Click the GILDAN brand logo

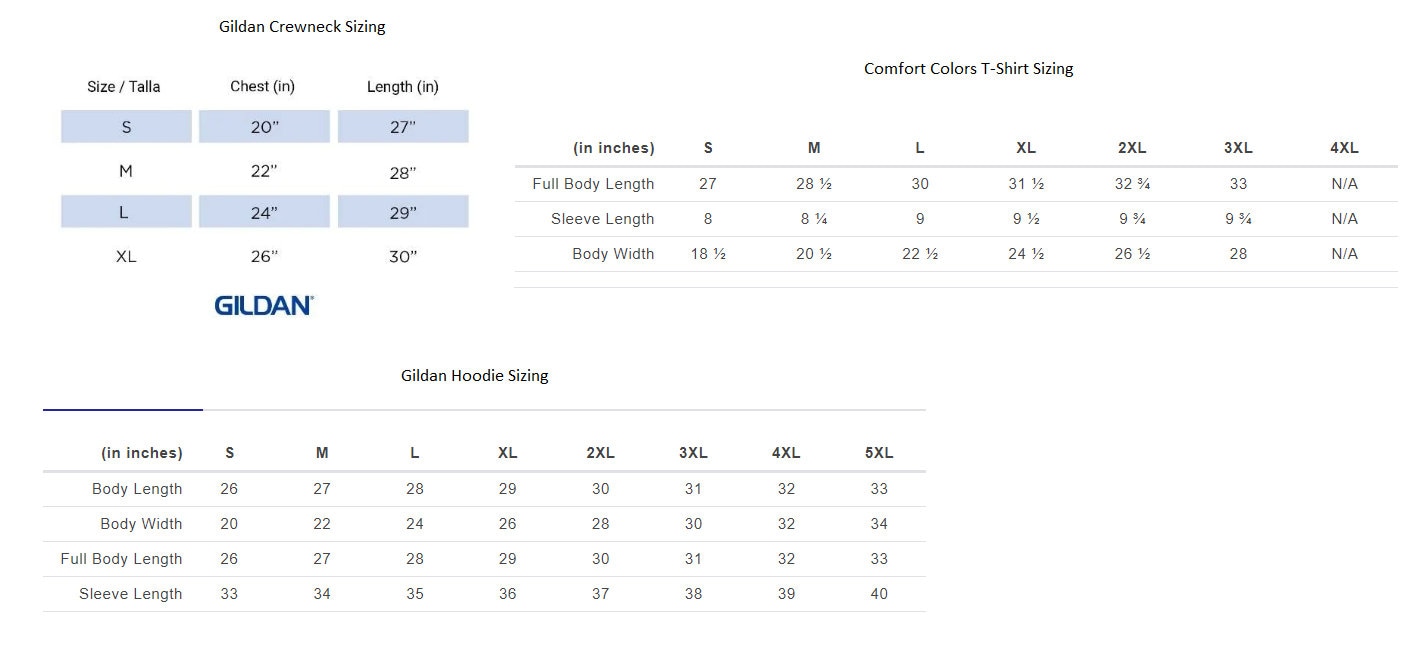(264, 305)
